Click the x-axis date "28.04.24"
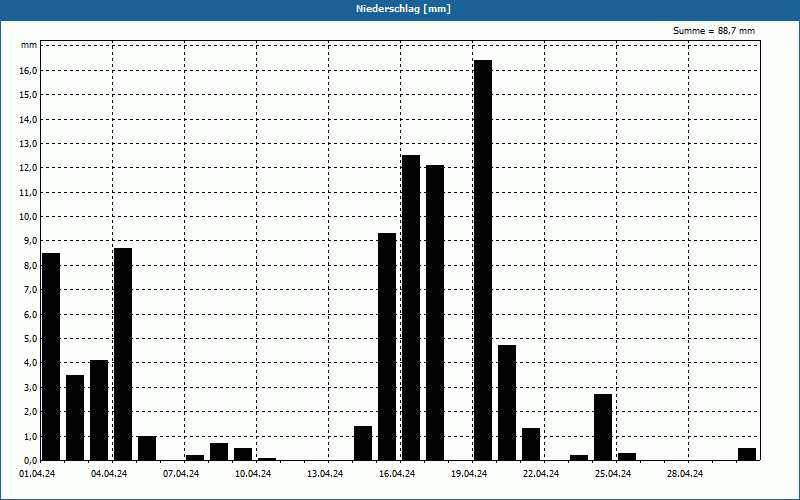 click(x=685, y=474)
